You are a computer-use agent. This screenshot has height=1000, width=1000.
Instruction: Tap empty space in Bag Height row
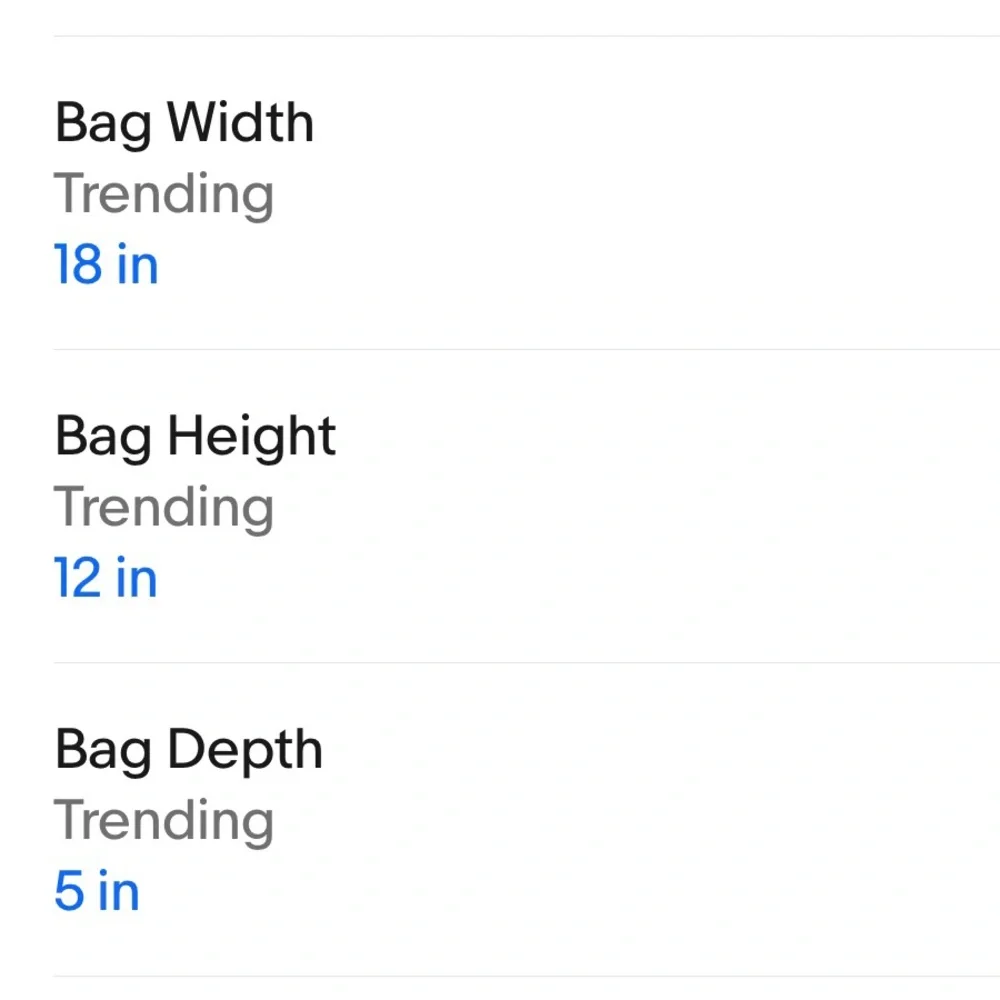pos(638,506)
